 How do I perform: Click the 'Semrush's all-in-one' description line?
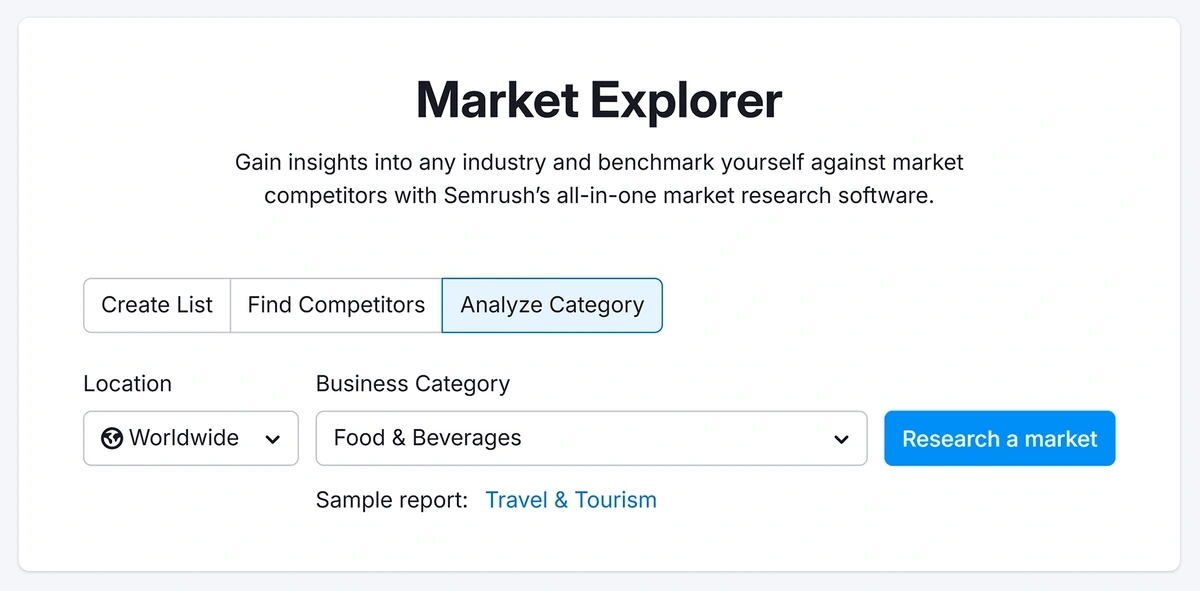599,196
